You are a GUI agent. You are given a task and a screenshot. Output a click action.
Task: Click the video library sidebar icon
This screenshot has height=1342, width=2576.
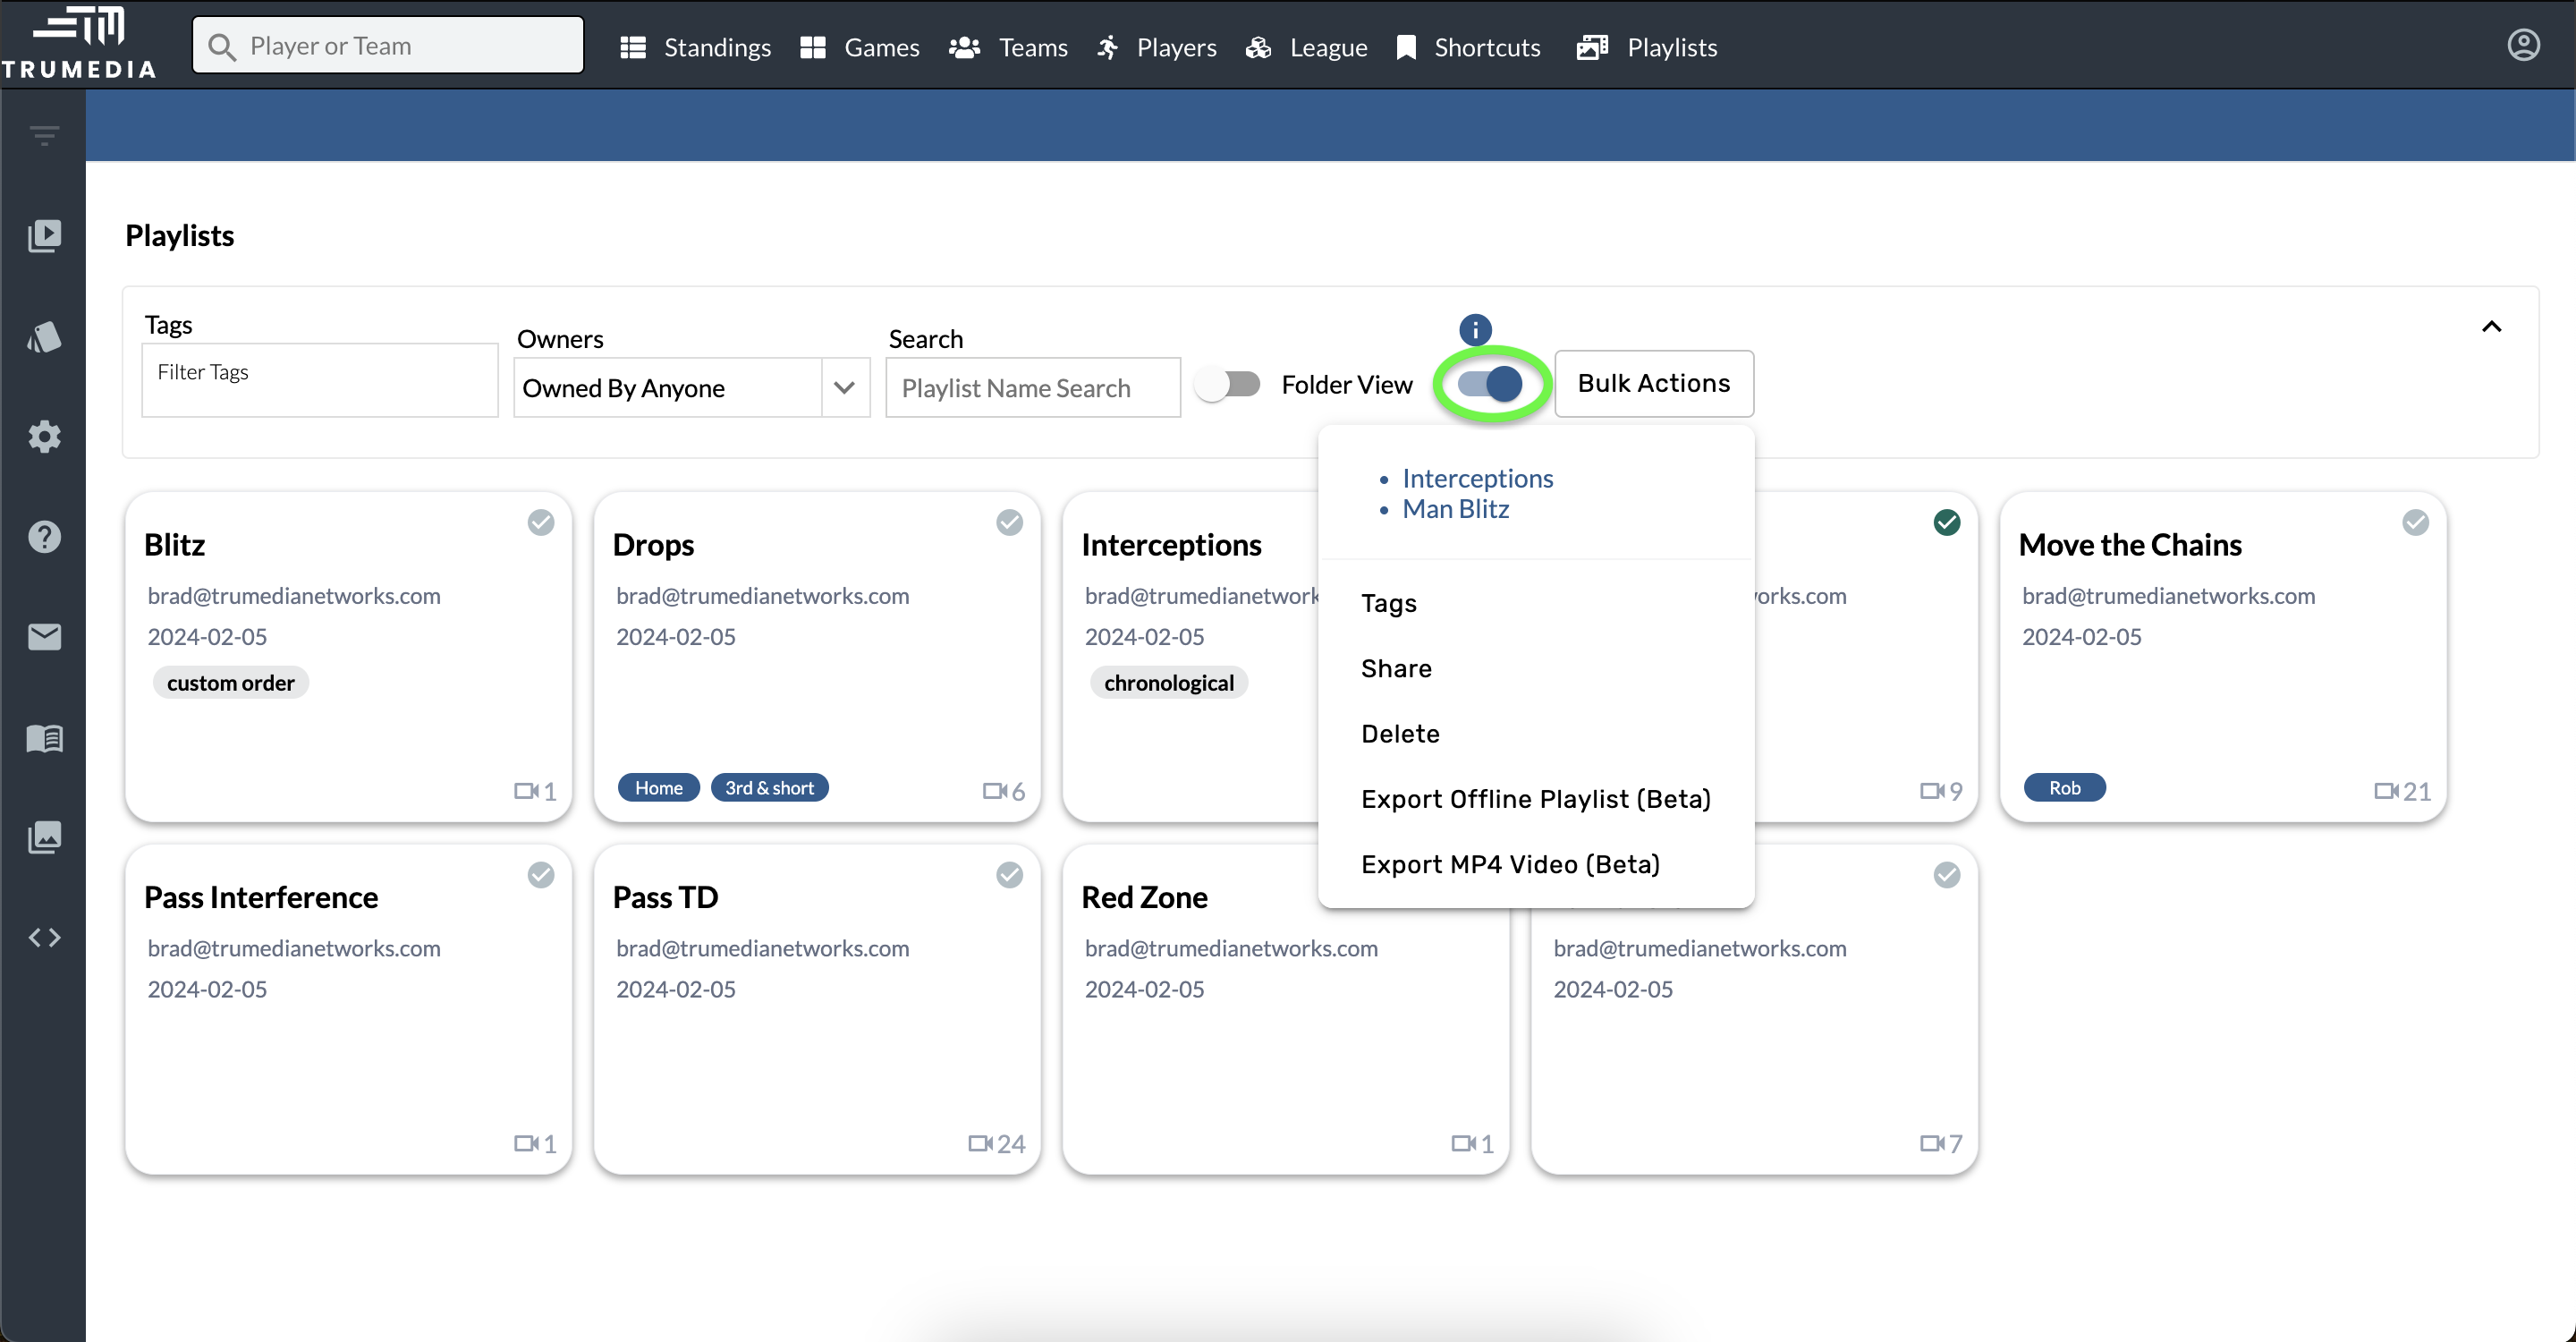coord(44,236)
